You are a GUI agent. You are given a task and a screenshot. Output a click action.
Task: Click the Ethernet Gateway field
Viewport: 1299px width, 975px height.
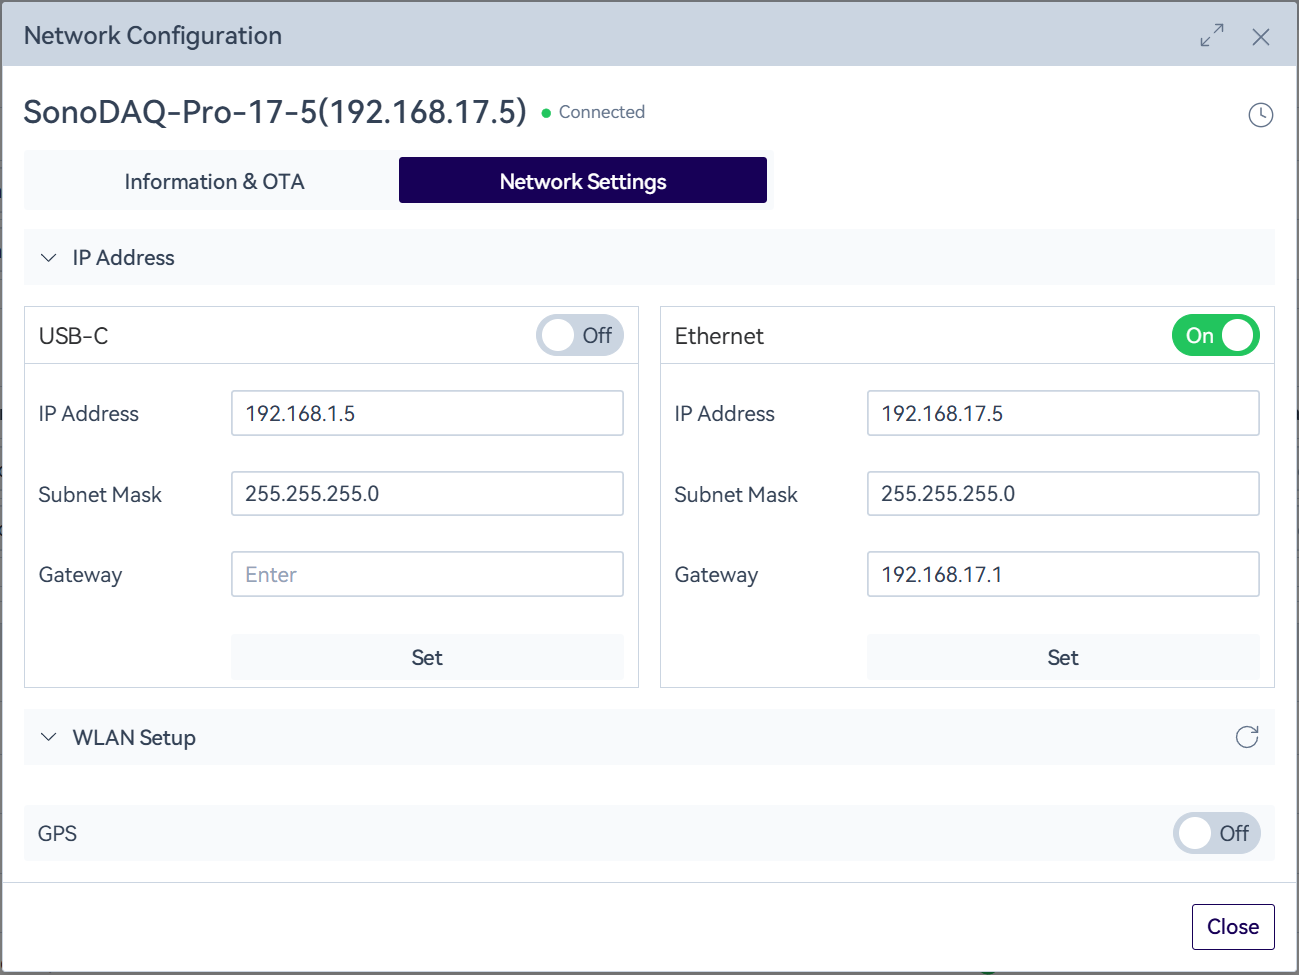[1062, 574]
